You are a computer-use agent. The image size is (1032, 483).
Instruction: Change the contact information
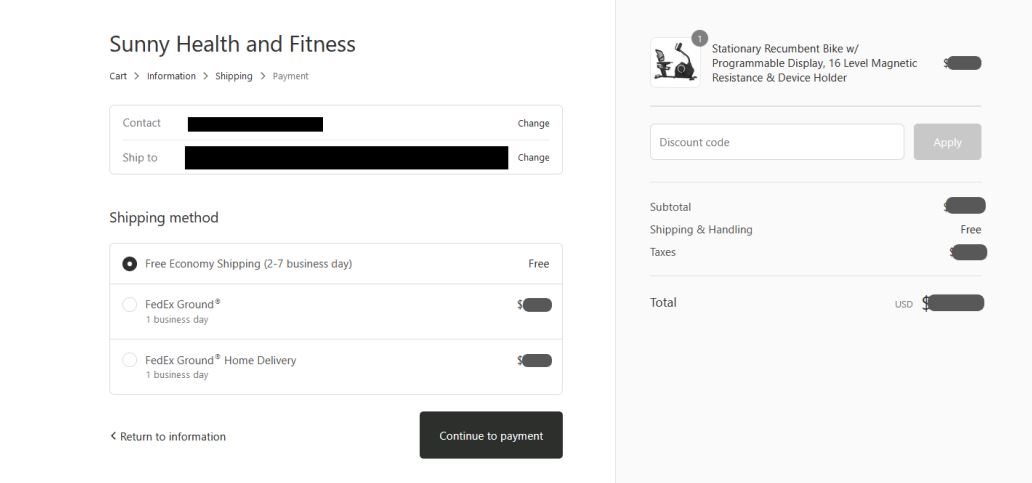[533, 123]
